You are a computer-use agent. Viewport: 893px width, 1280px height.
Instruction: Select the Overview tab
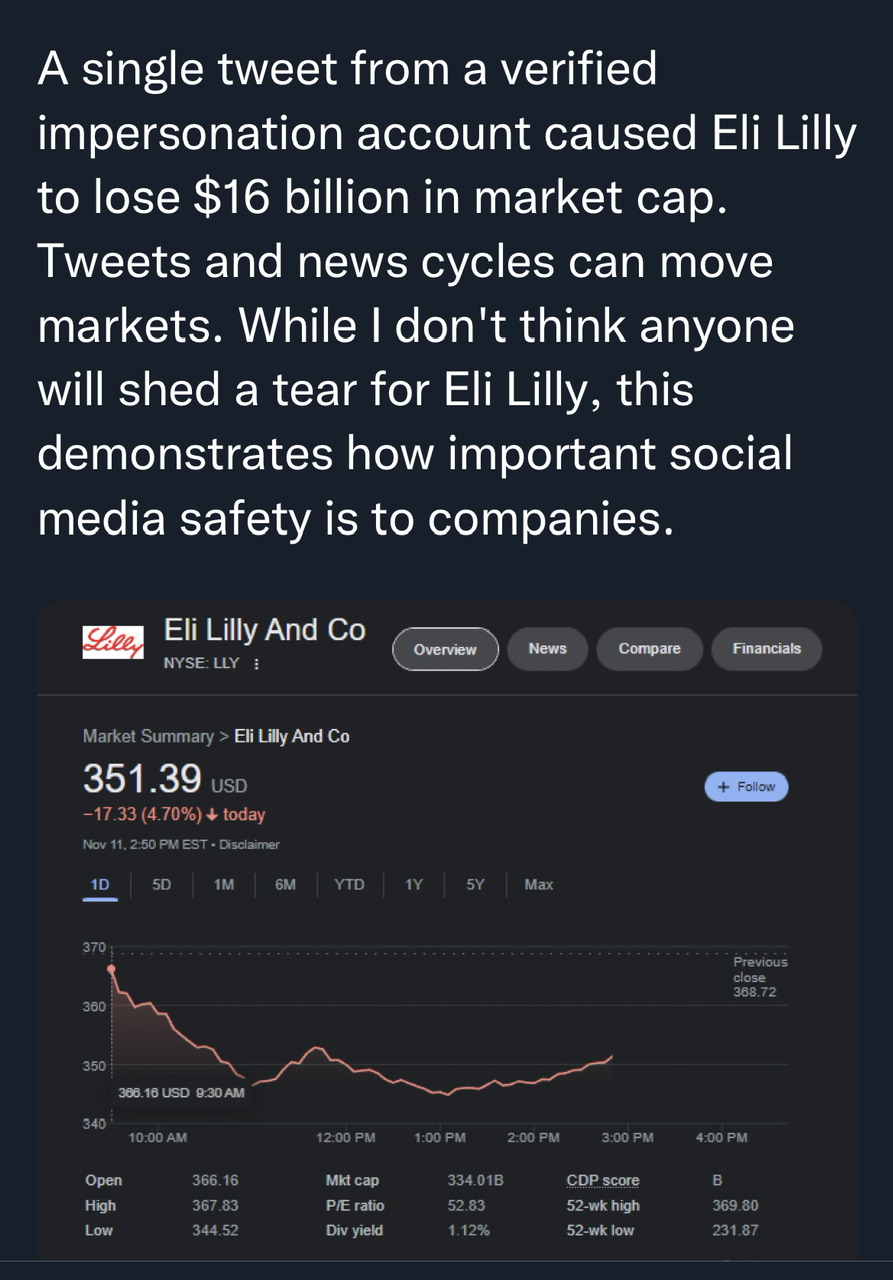point(445,649)
